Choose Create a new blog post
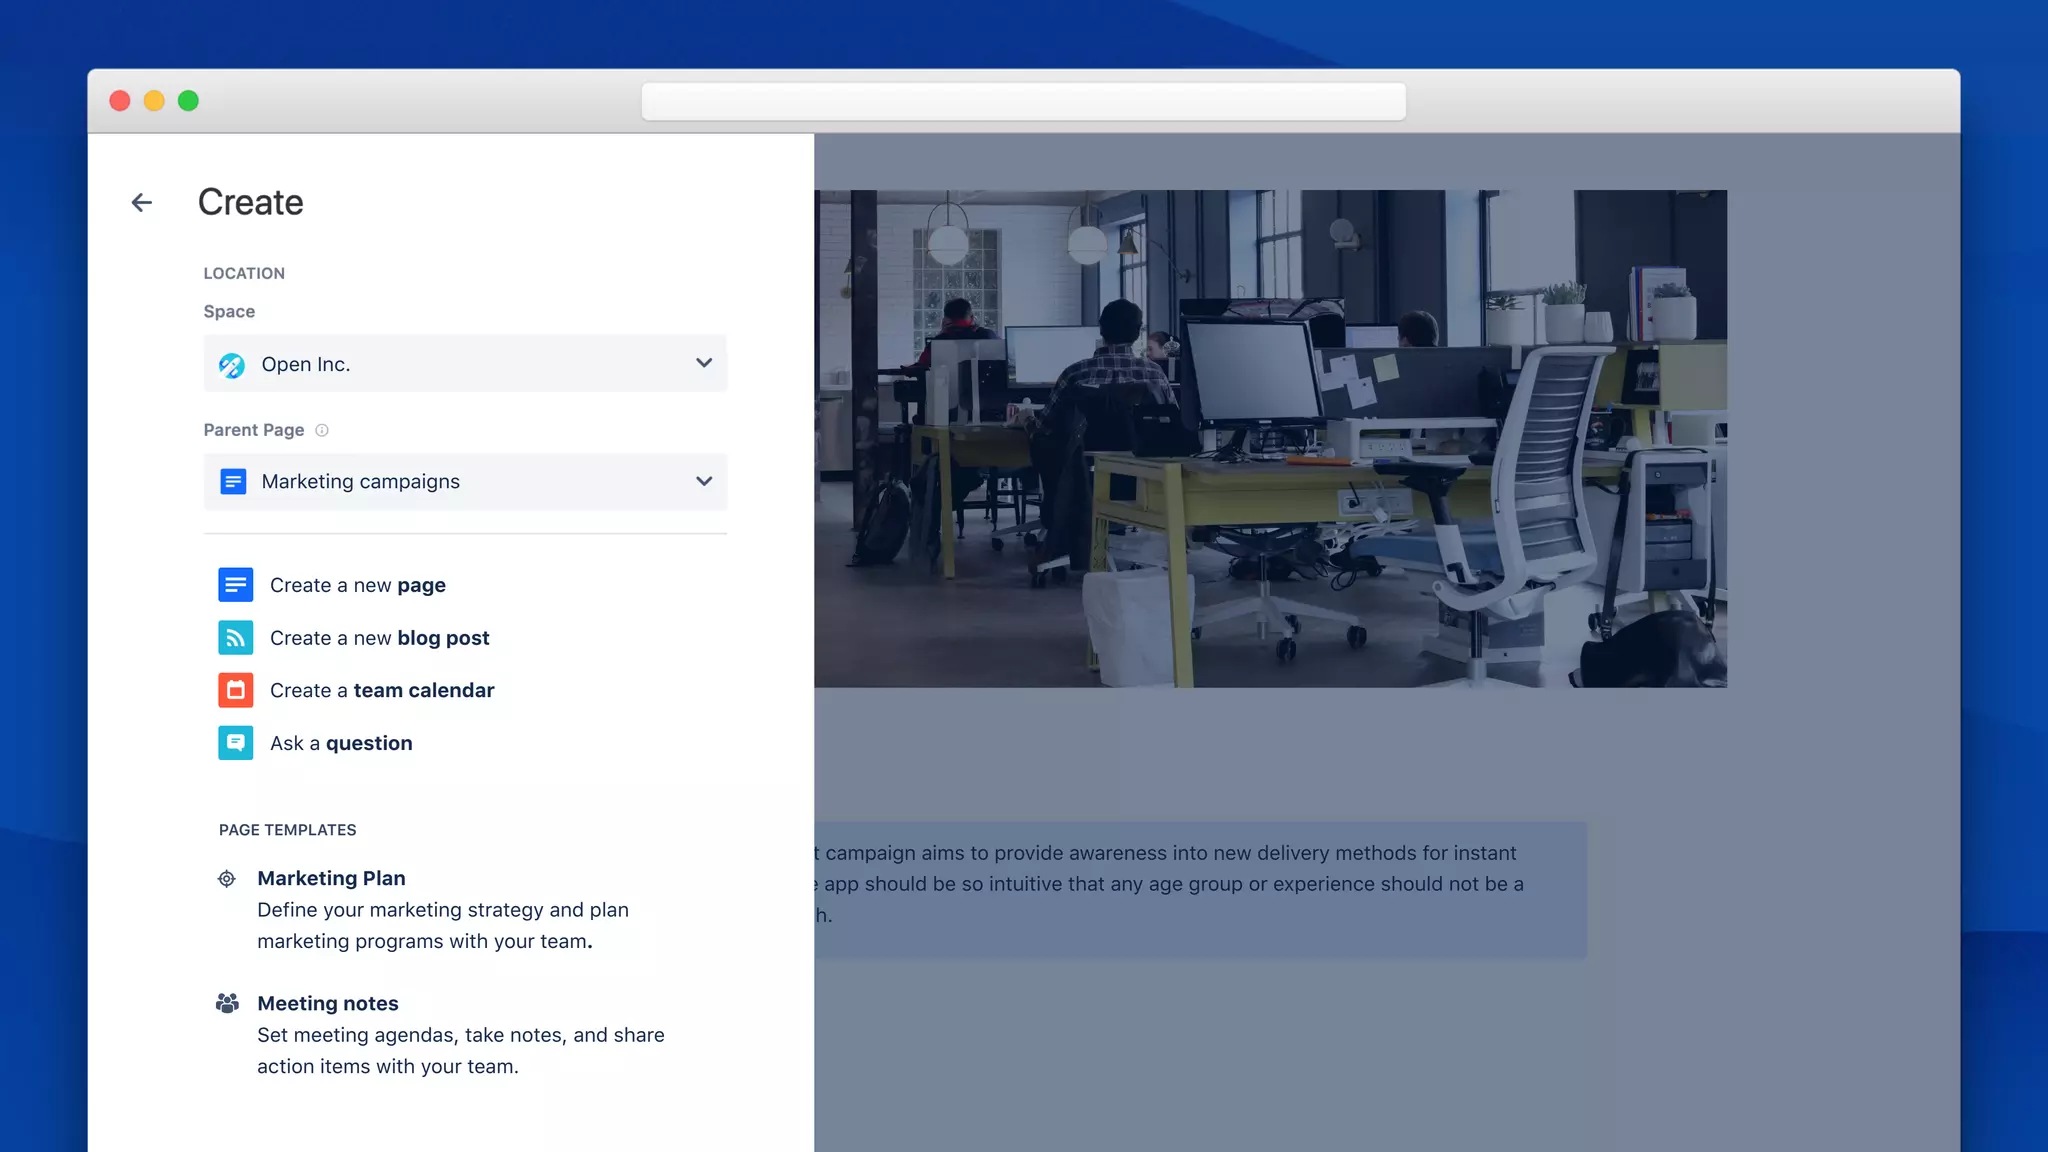Image resolution: width=2048 pixels, height=1152 pixels. [380, 638]
